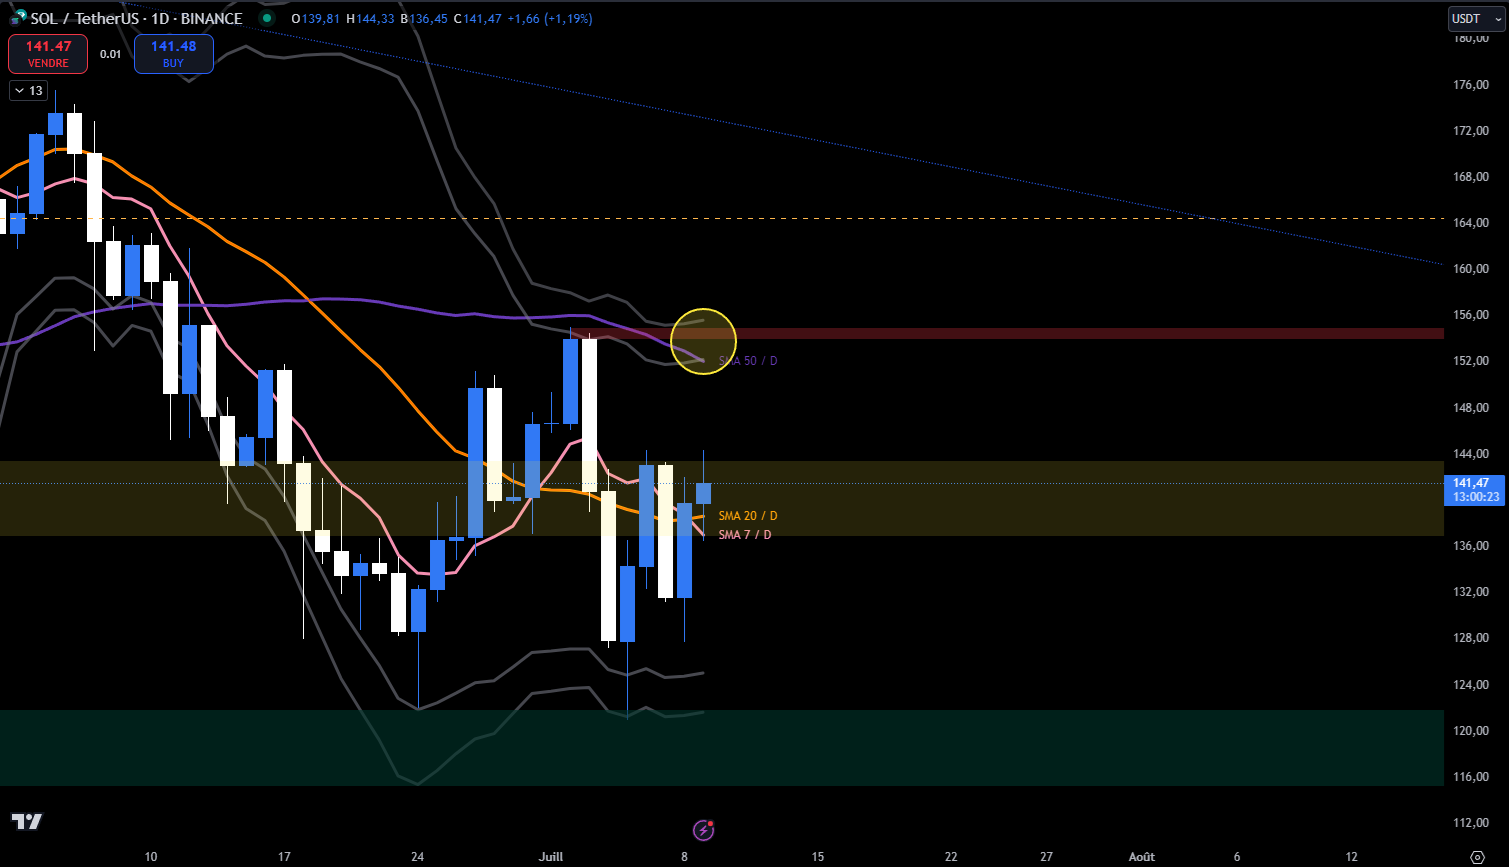This screenshot has width=1509, height=867.
Task: Click the purple lightning event icon
Action: pyautogui.click(x=704, y=830)
